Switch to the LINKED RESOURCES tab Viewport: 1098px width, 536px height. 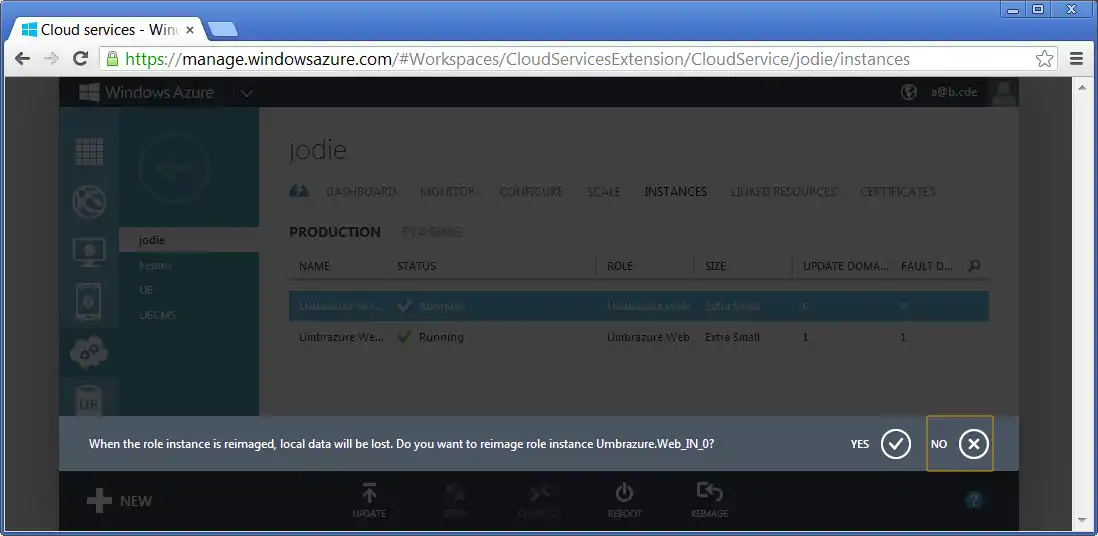784,191
